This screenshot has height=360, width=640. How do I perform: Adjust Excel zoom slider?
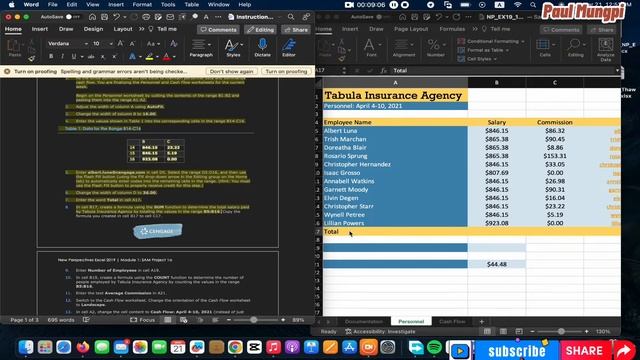click(561, 331)
